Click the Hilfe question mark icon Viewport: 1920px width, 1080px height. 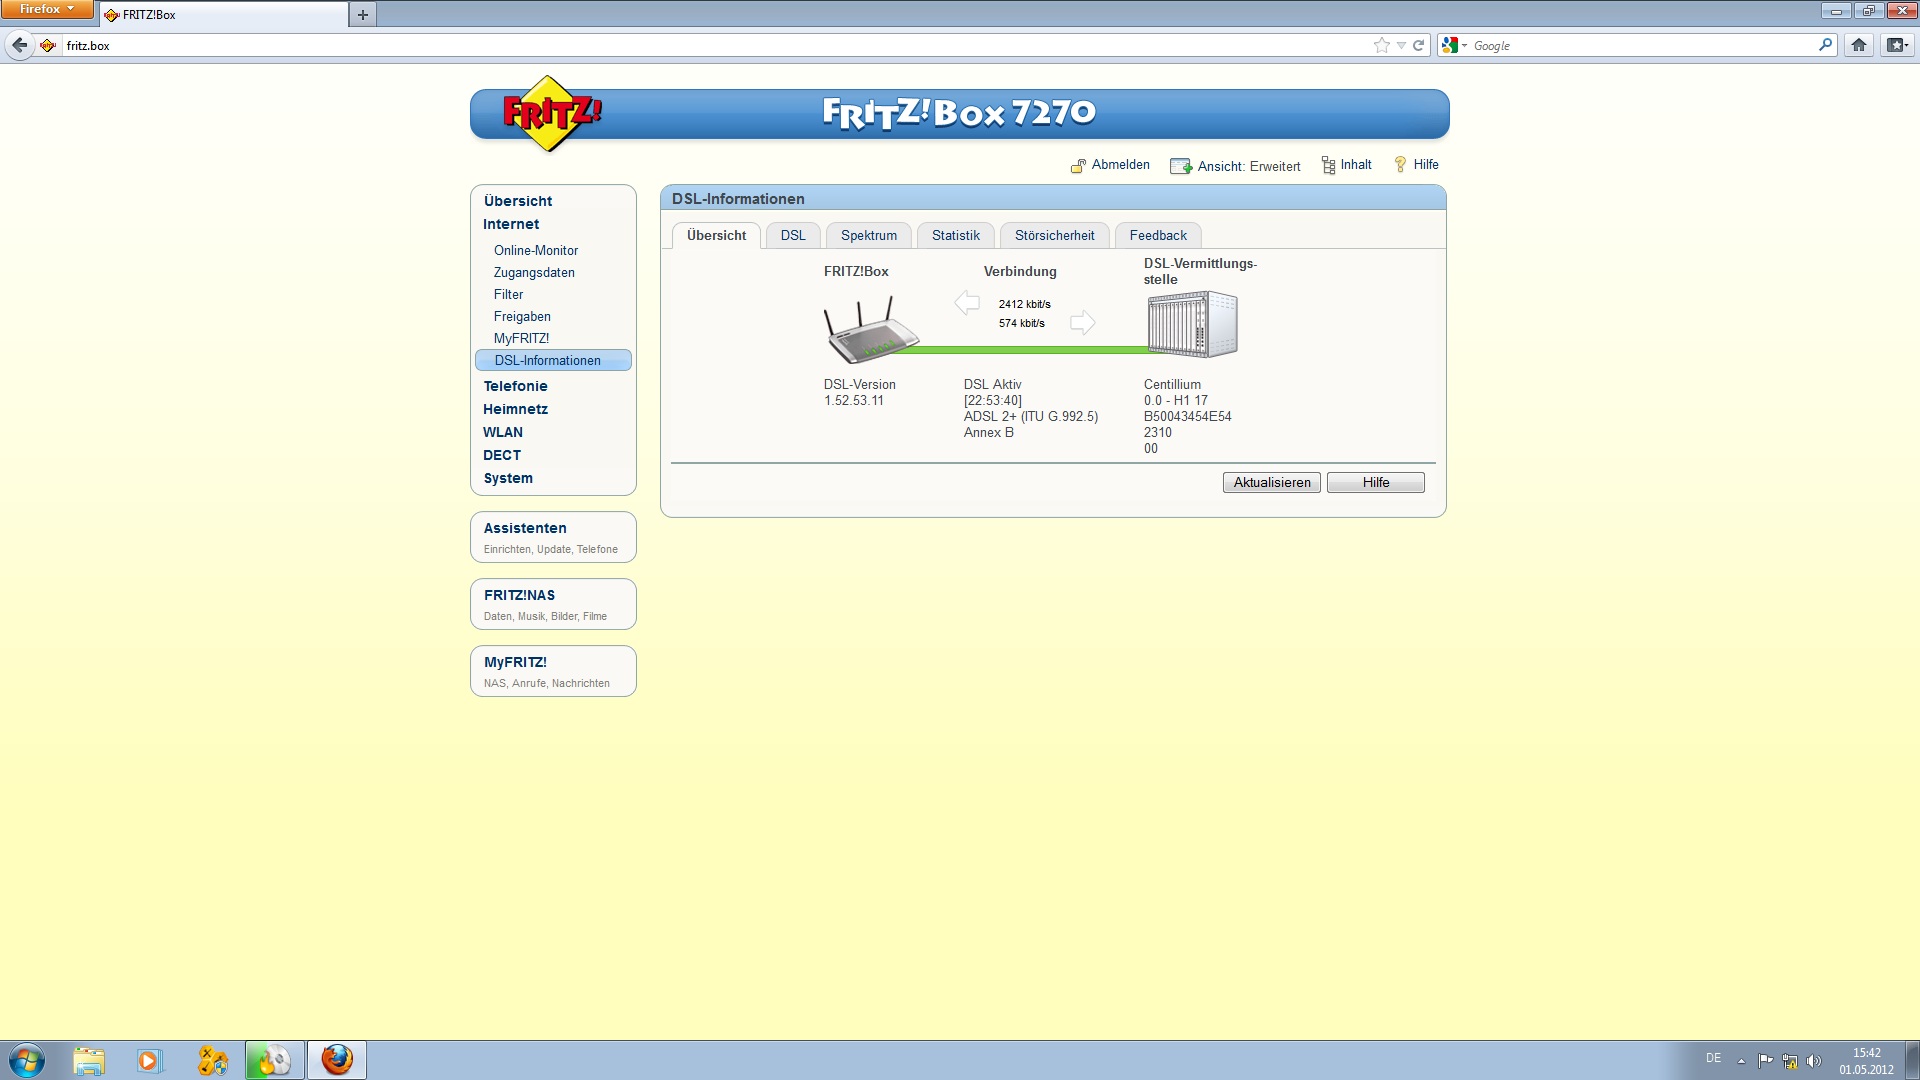point(1400,165)
